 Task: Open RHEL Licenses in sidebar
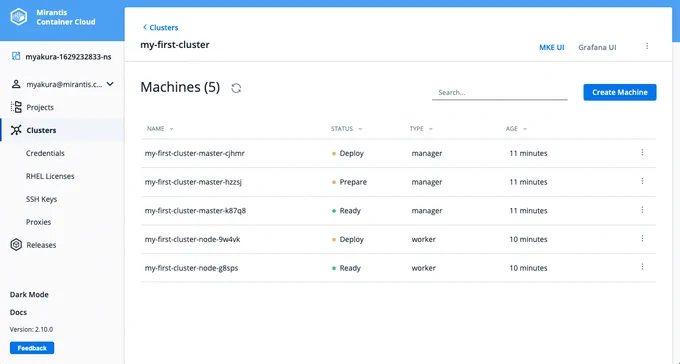pyautogui.click(x=50, y=176)
